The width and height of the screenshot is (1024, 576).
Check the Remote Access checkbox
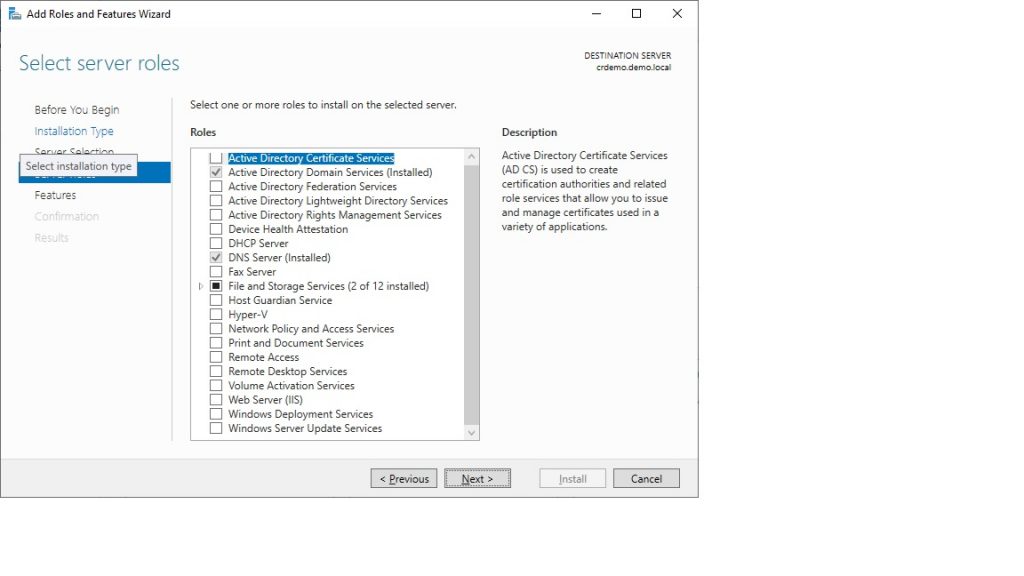tap(216, 357)
